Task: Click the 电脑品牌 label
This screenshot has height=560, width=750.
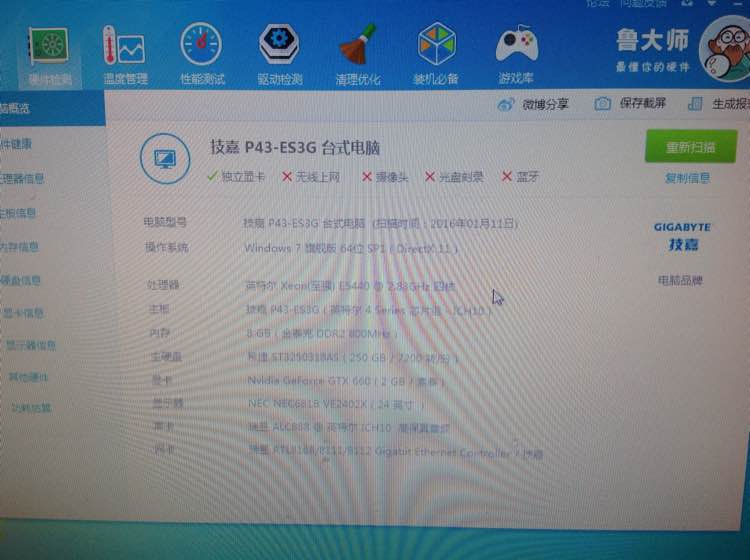Action: click(x=680, y=280)
